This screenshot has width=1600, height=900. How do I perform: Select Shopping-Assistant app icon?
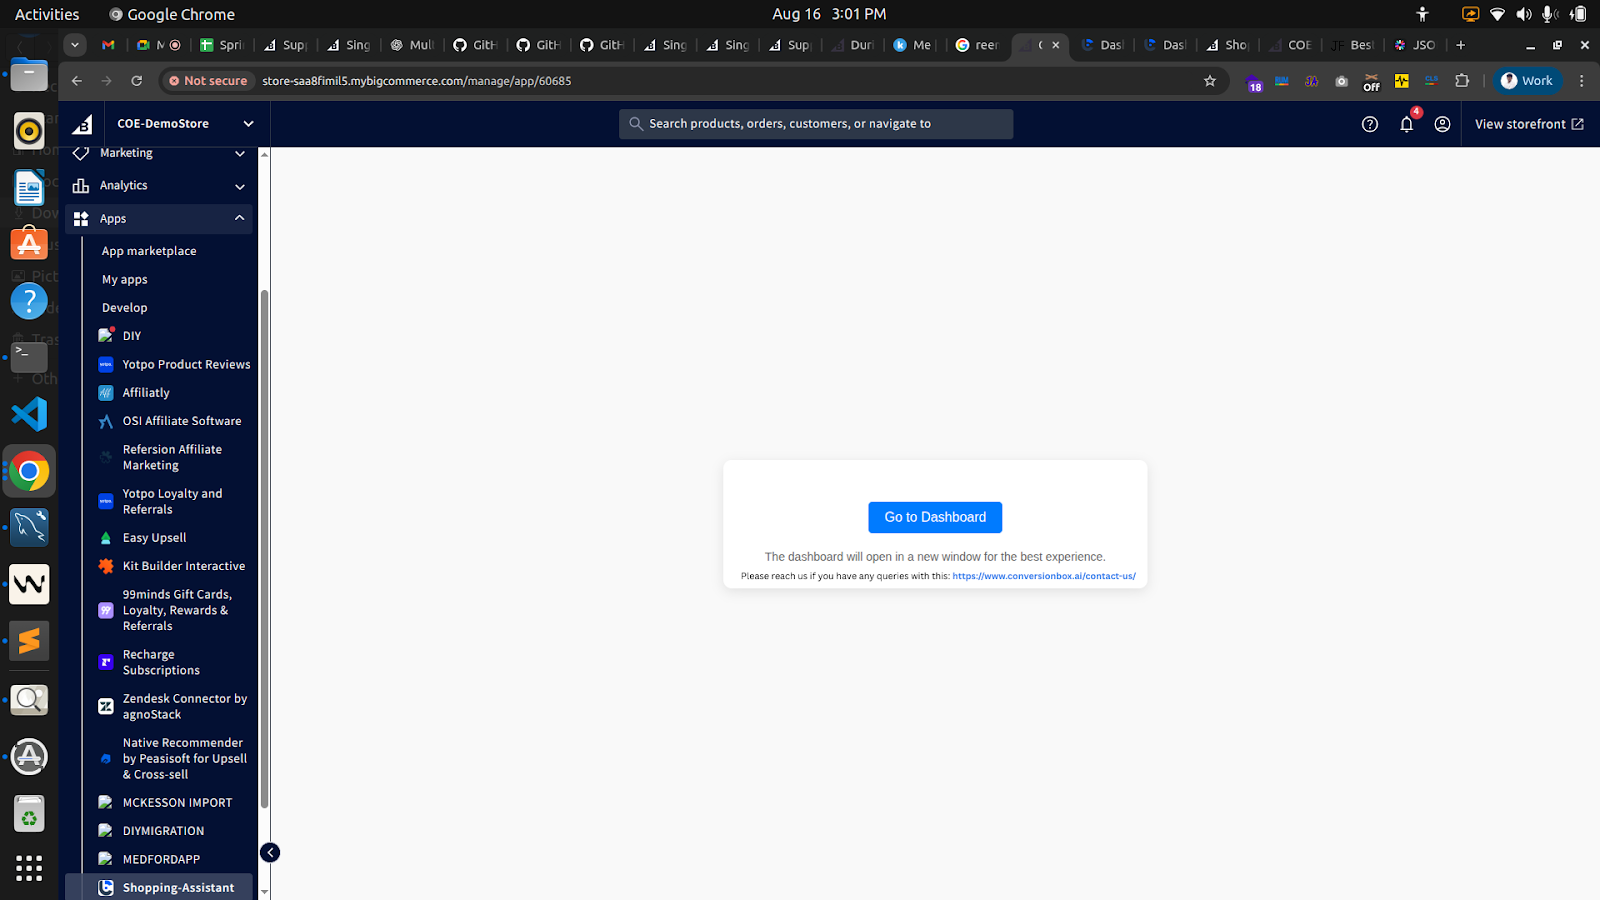point(106,887)
